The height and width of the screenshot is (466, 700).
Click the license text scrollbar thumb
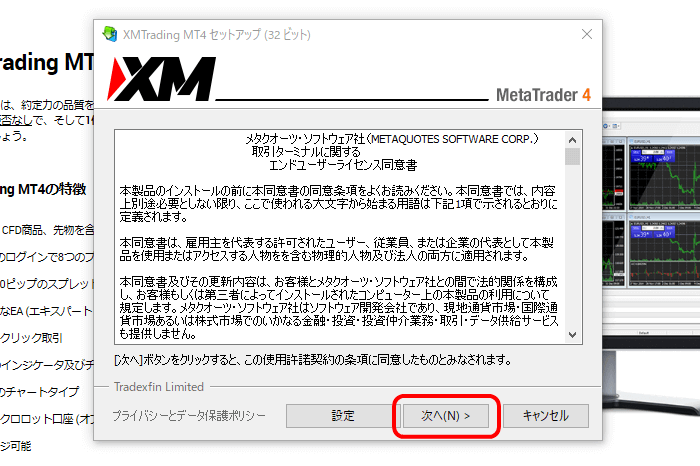coord(572,156)
